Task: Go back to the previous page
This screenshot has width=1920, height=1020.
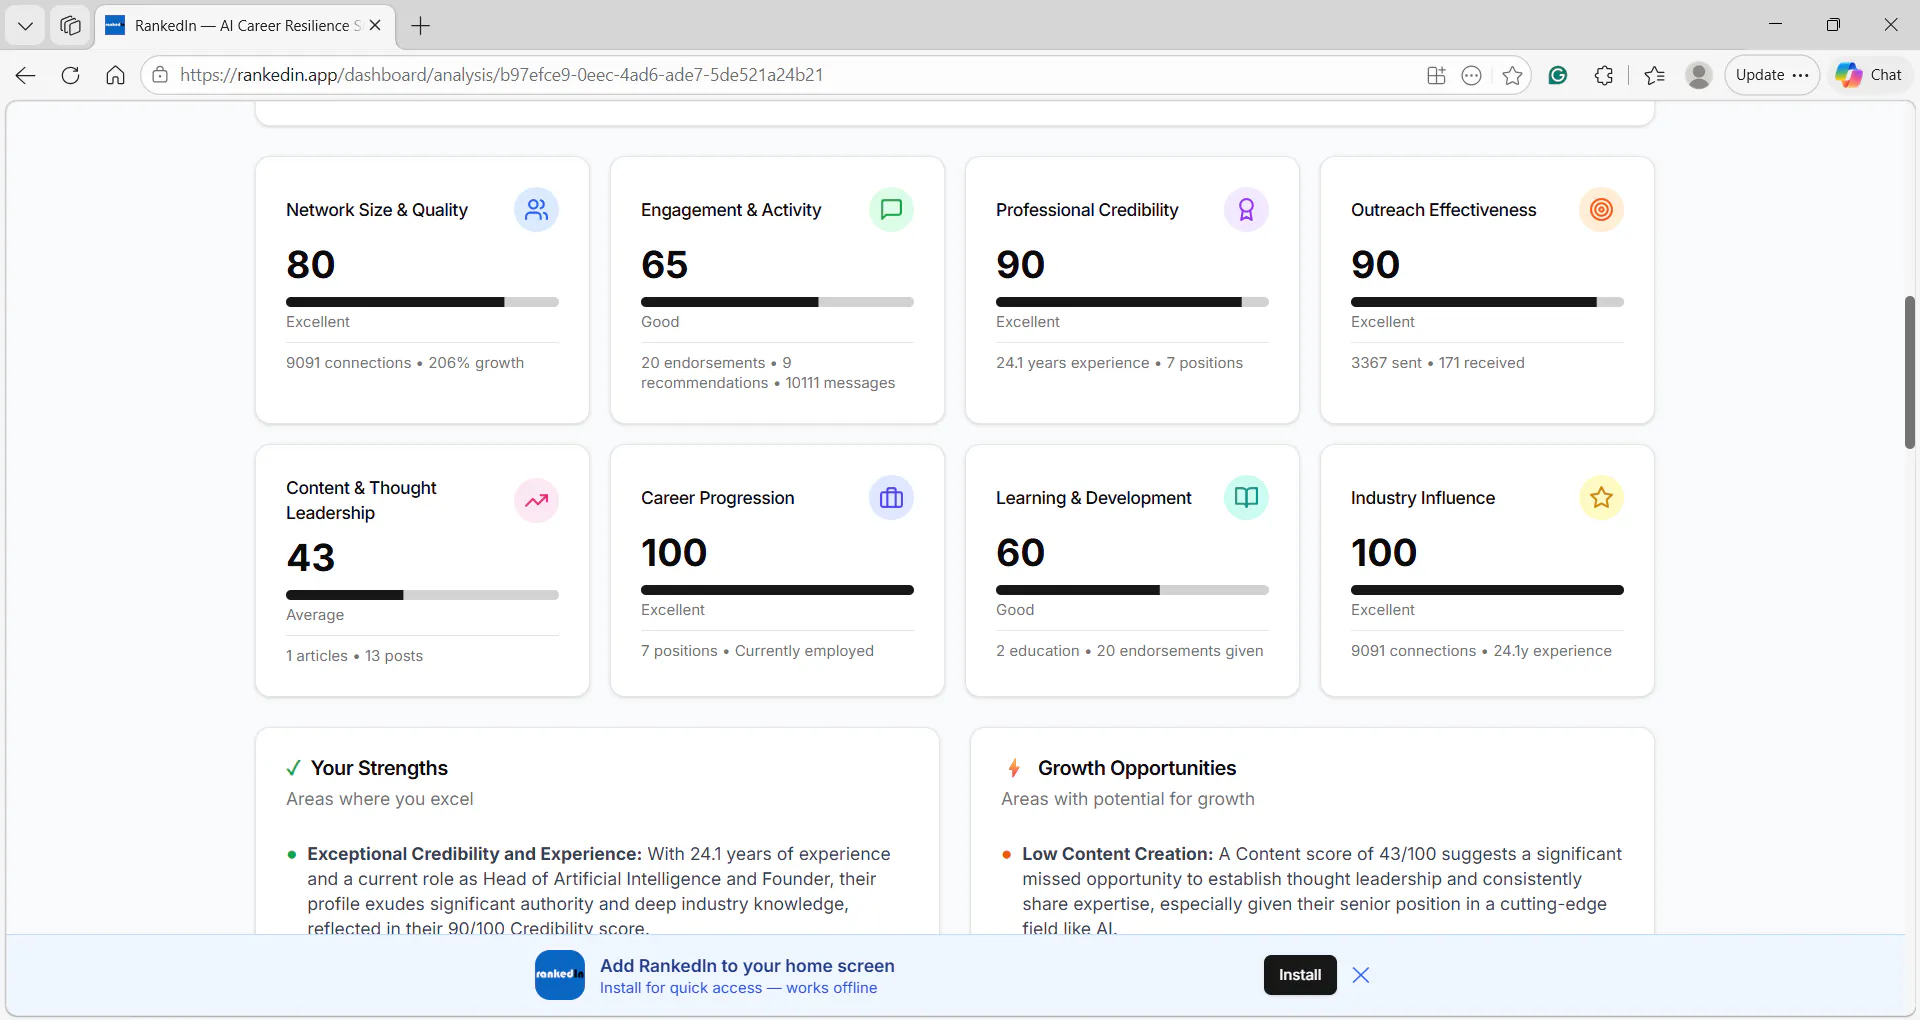Action: click(26, 75)
